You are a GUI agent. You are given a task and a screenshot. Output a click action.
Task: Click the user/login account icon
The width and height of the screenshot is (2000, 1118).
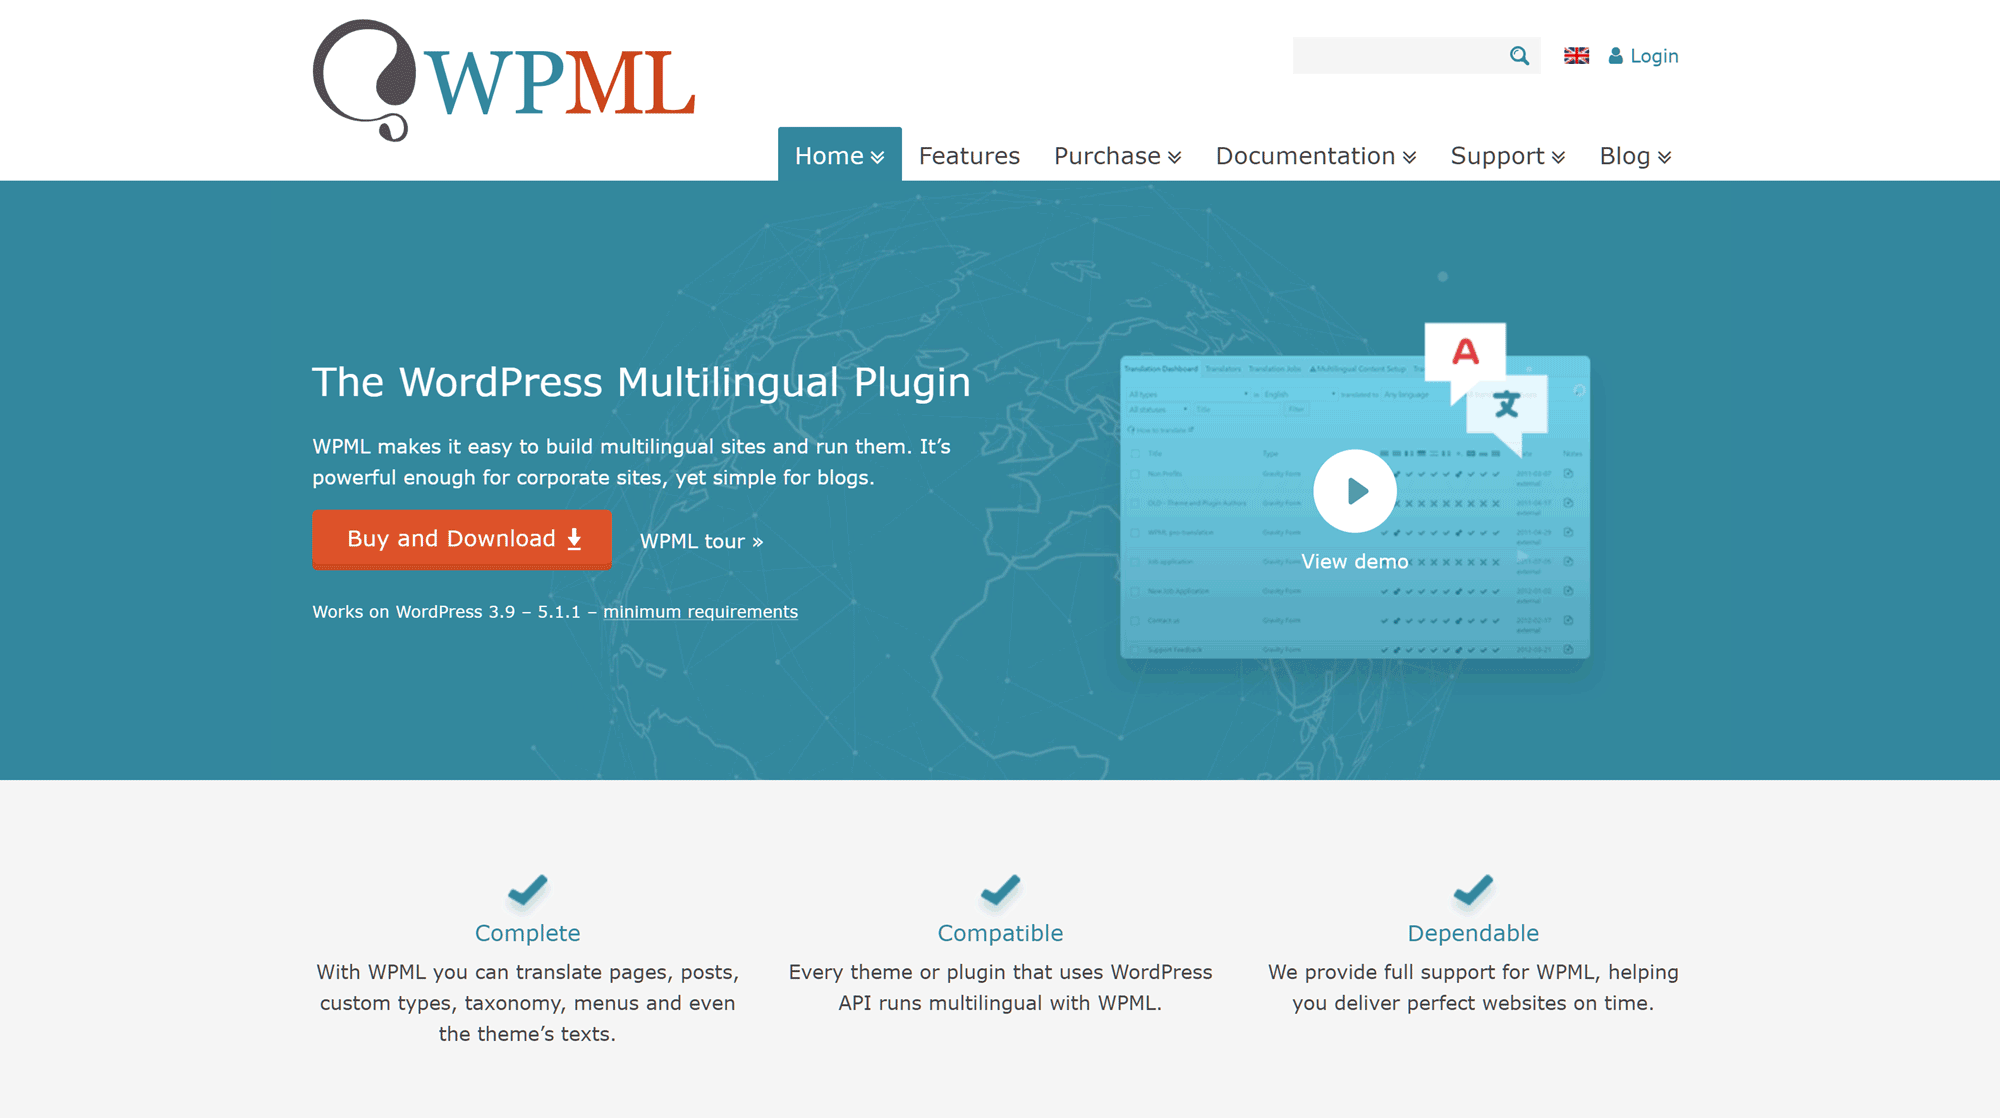click(x=1615, y=55)
